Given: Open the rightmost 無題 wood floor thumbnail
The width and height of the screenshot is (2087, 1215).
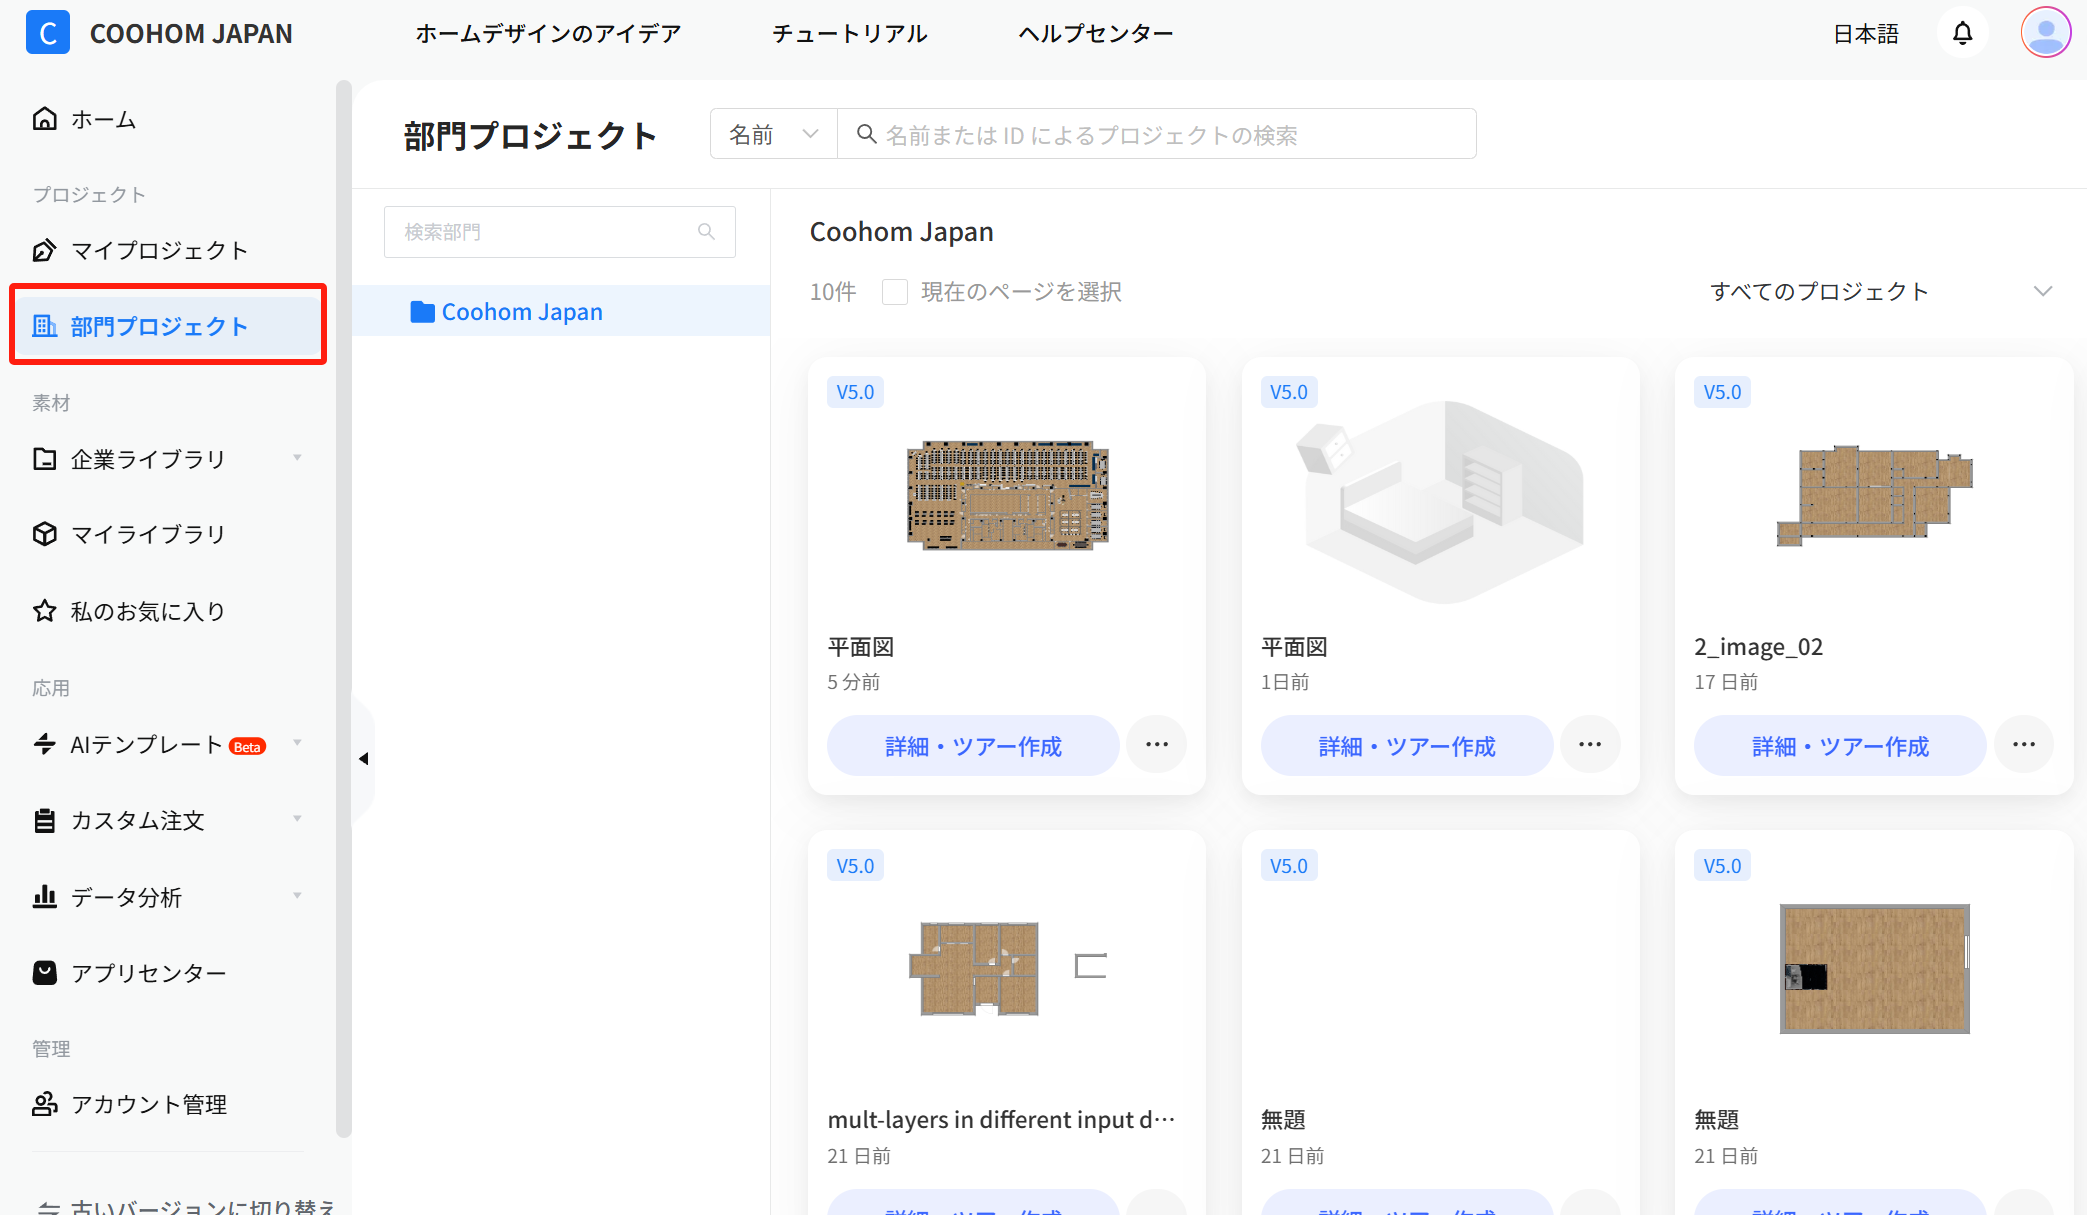Looking at the screenshot, I should 1874,968.
